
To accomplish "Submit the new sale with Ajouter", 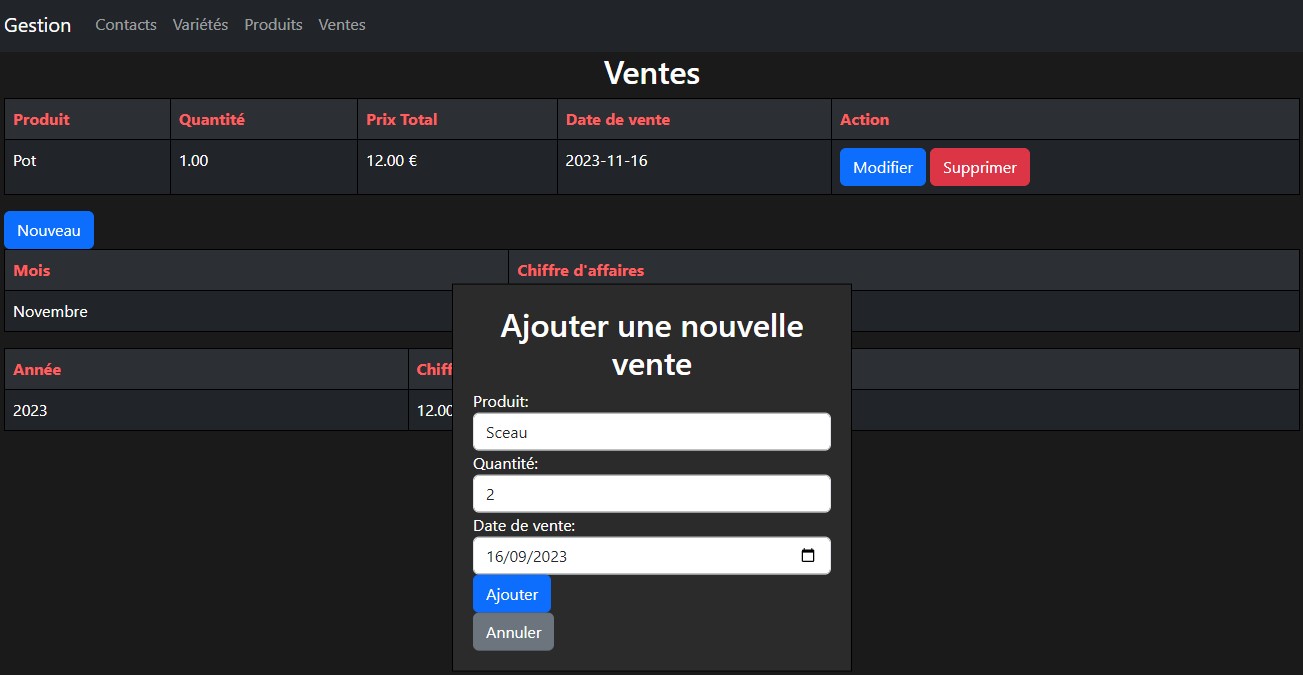I will click(x=511, y=594).
